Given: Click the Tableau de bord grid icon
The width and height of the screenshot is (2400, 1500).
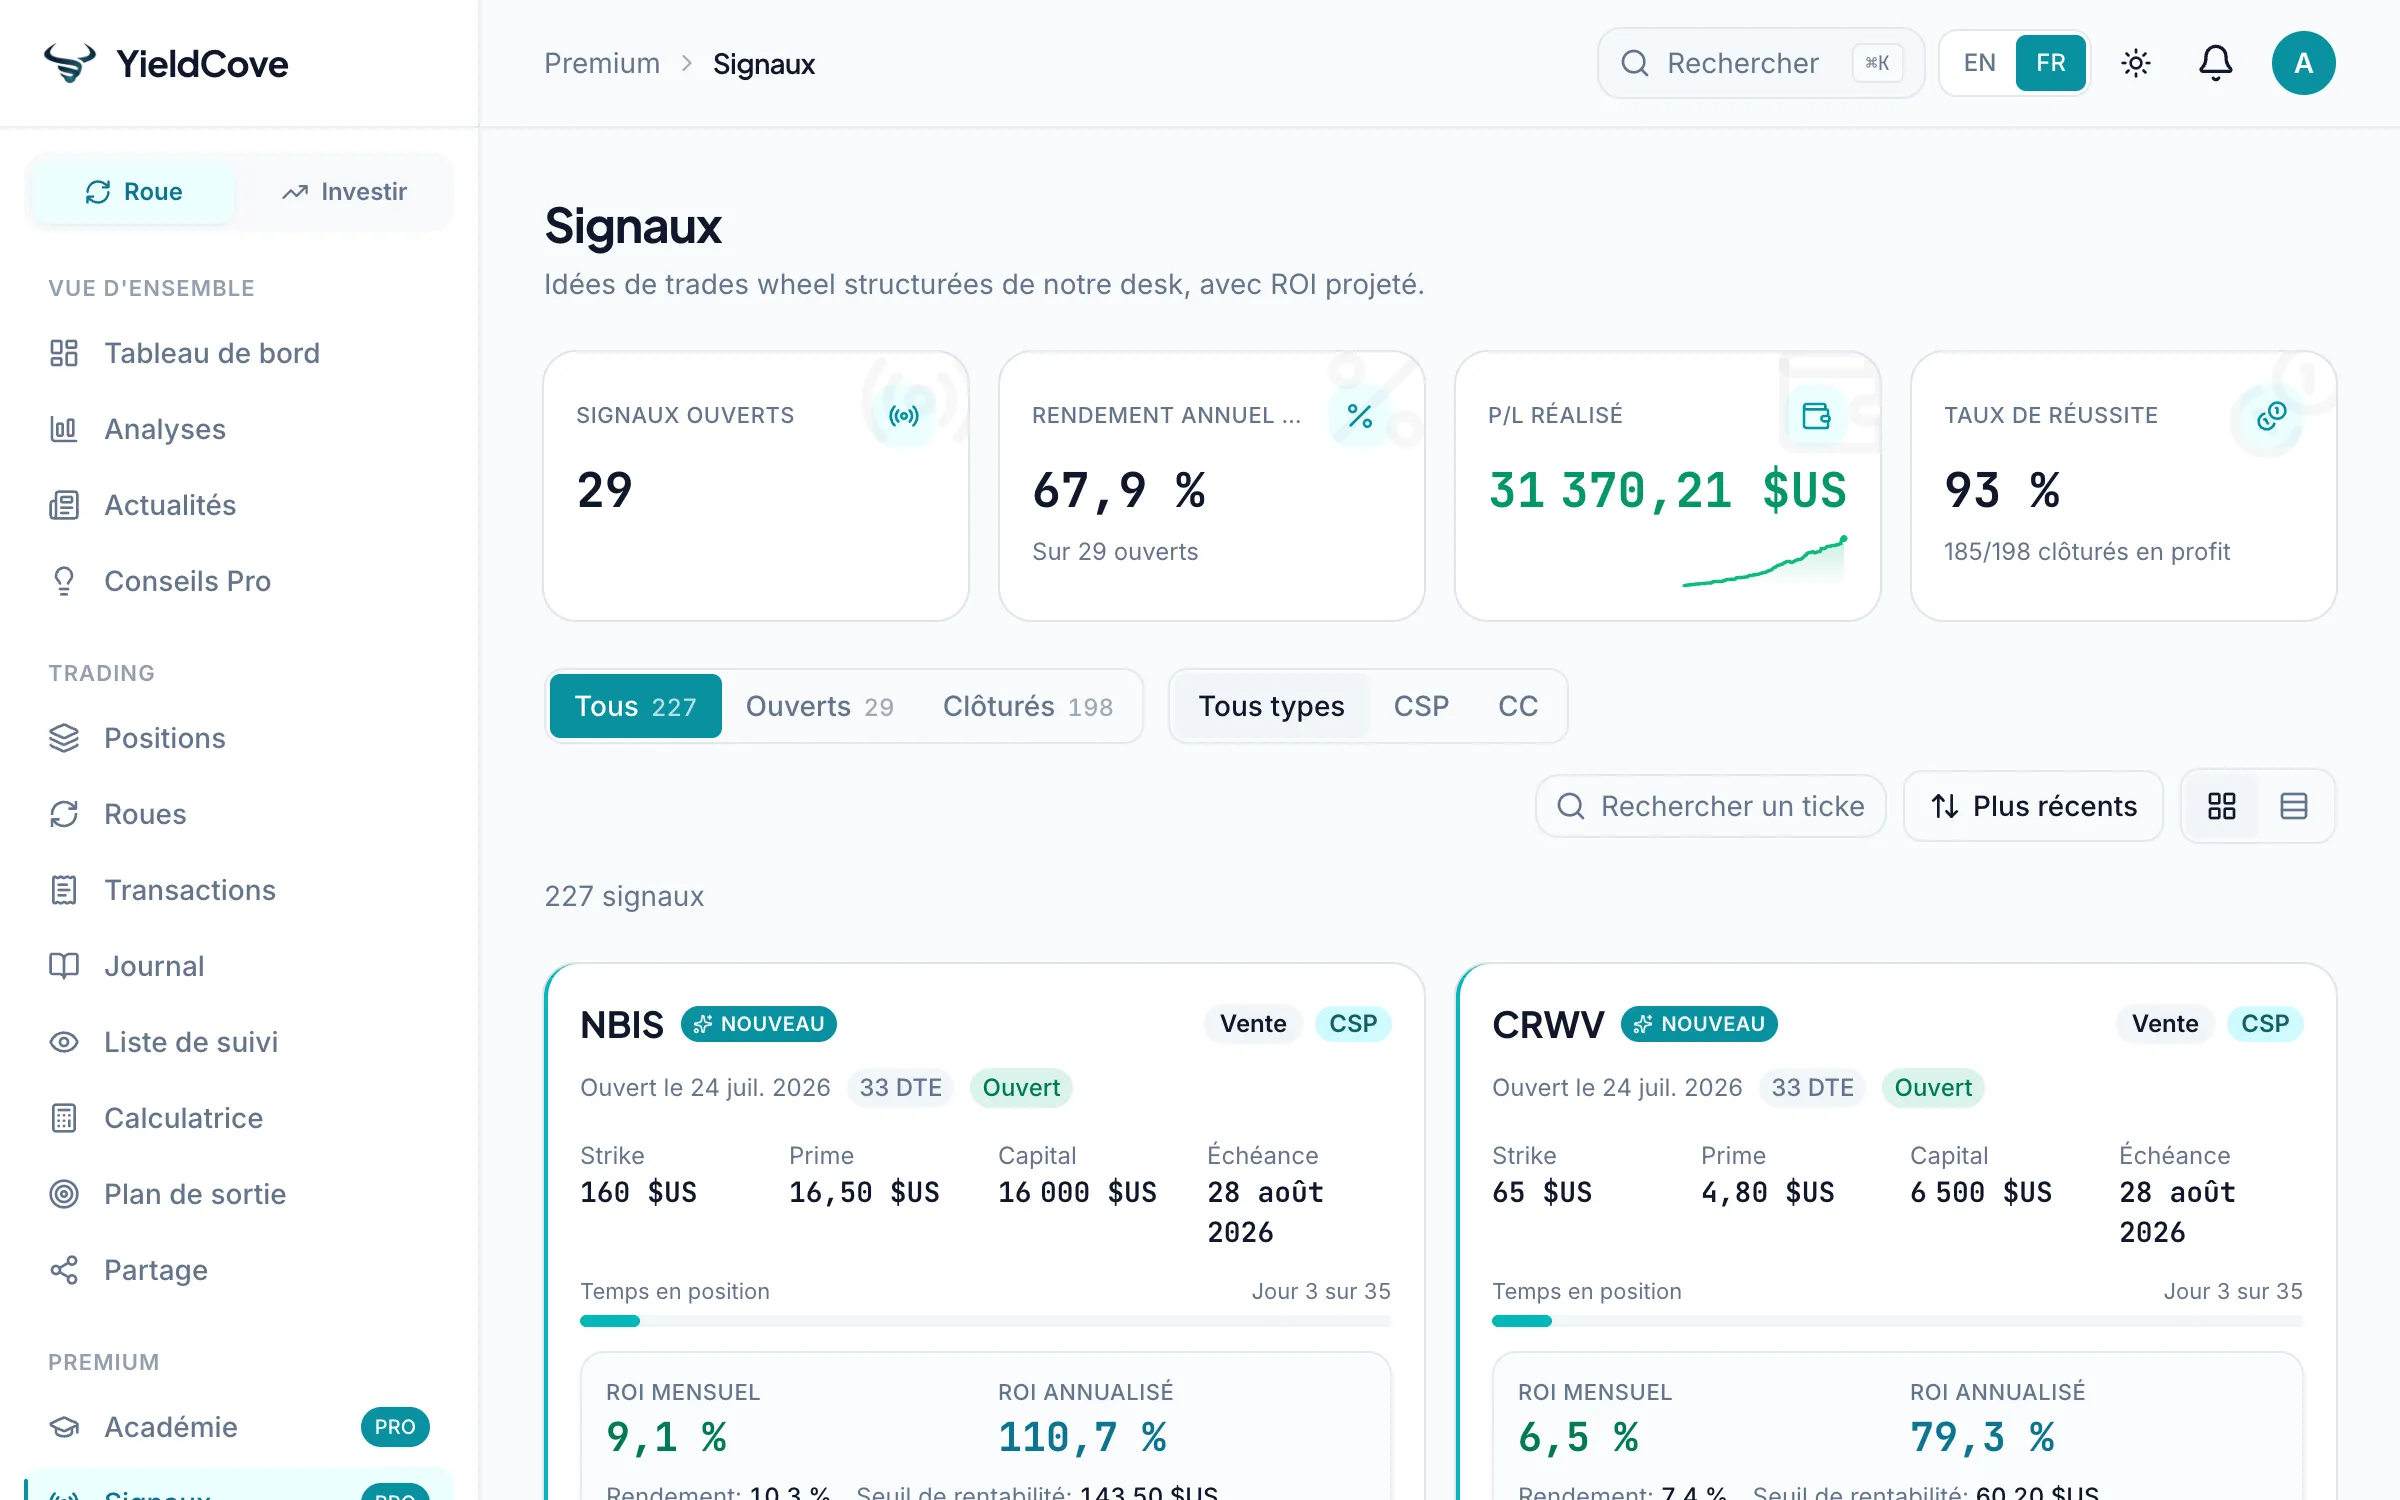Looking at the screenshot, I should [x=64, y=353].
